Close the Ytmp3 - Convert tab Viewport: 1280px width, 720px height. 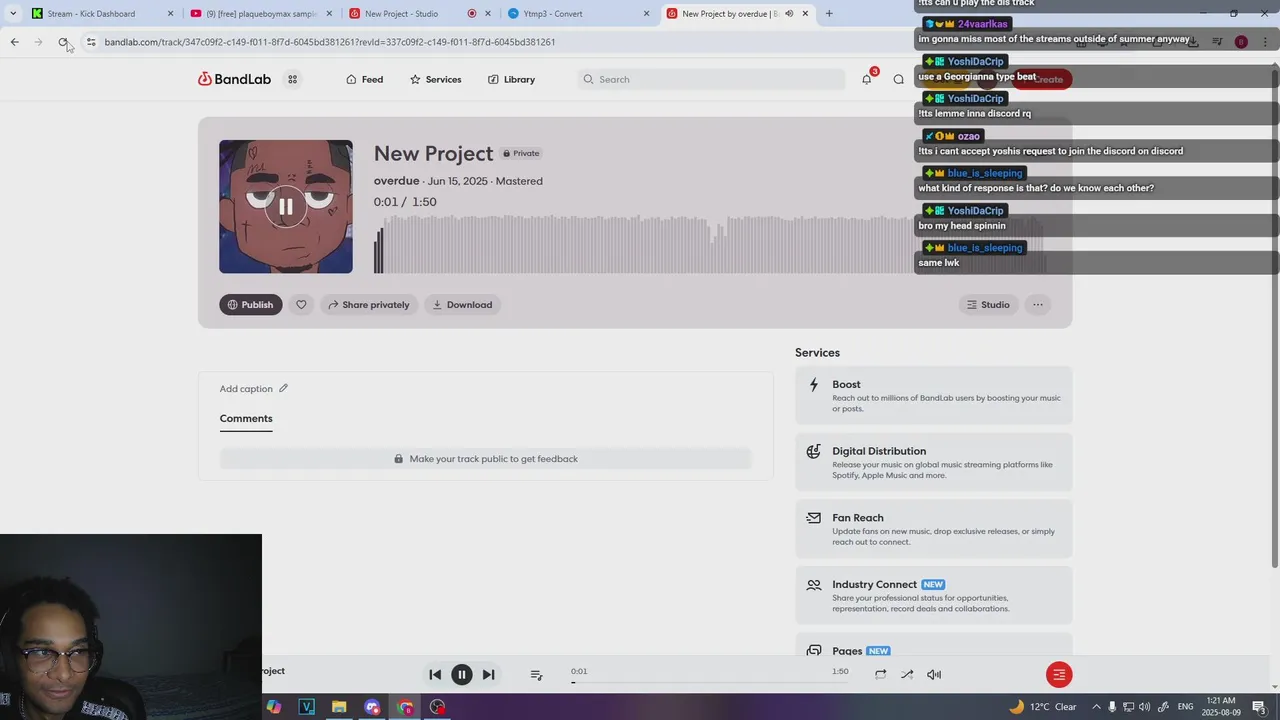646,14
